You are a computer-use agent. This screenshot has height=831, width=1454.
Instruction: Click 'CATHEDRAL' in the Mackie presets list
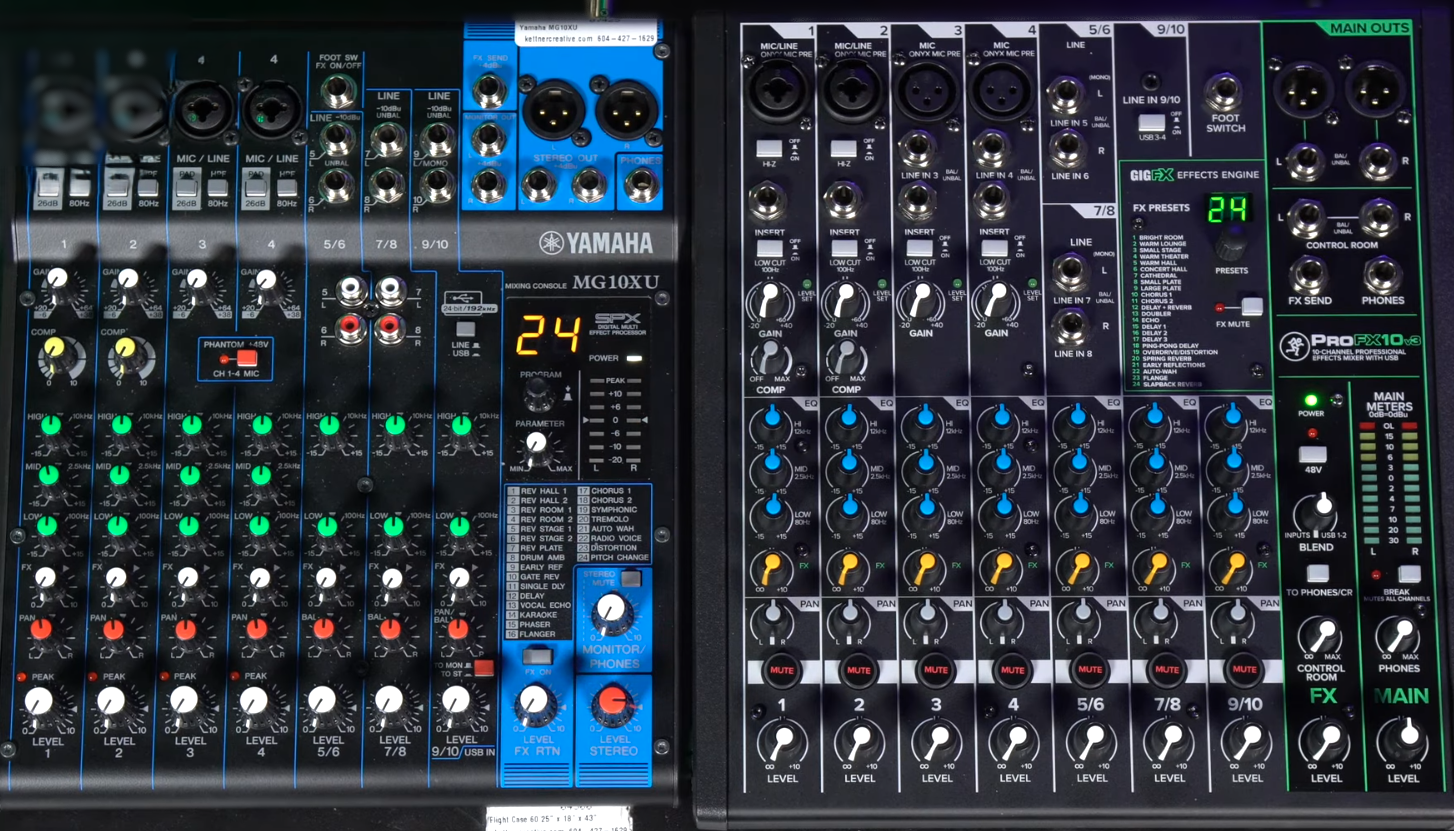pyautogui.click(x=1159, y=276)
